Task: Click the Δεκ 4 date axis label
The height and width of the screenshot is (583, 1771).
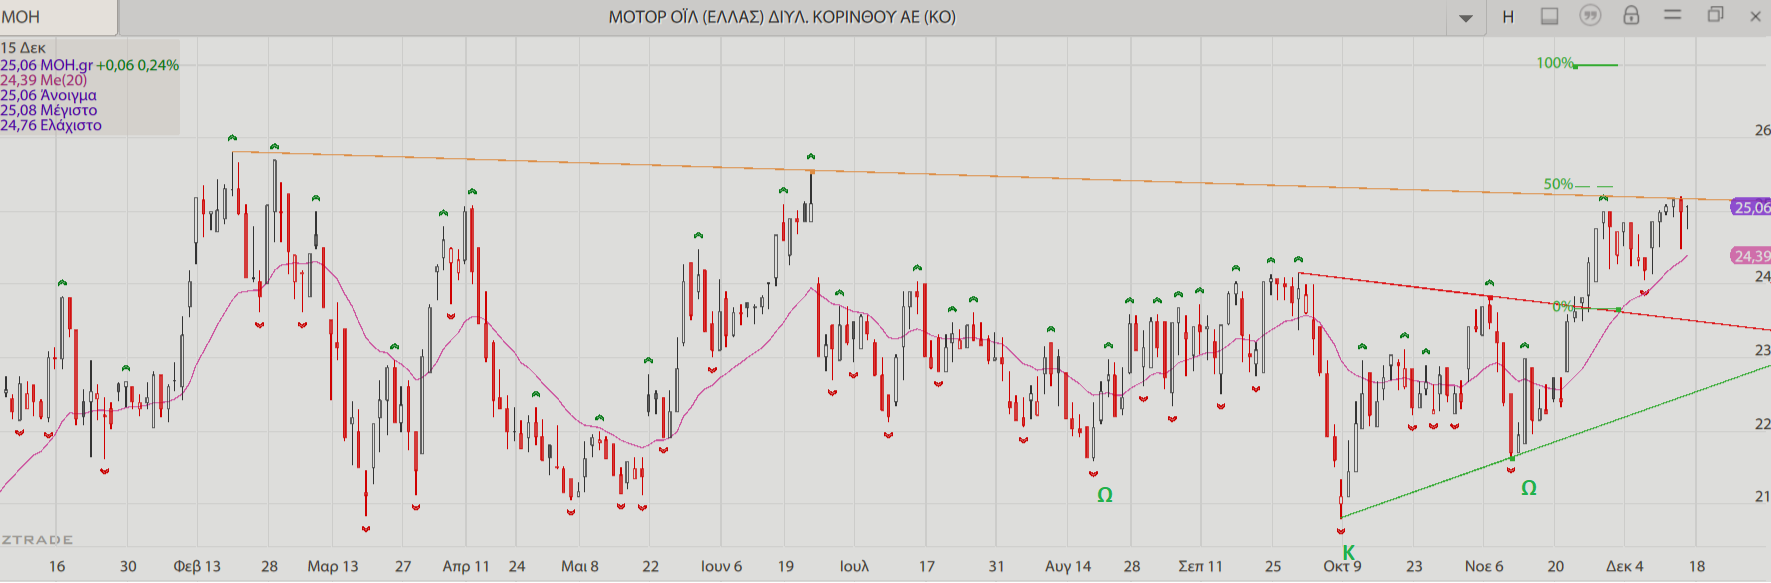Action: 1625,566
